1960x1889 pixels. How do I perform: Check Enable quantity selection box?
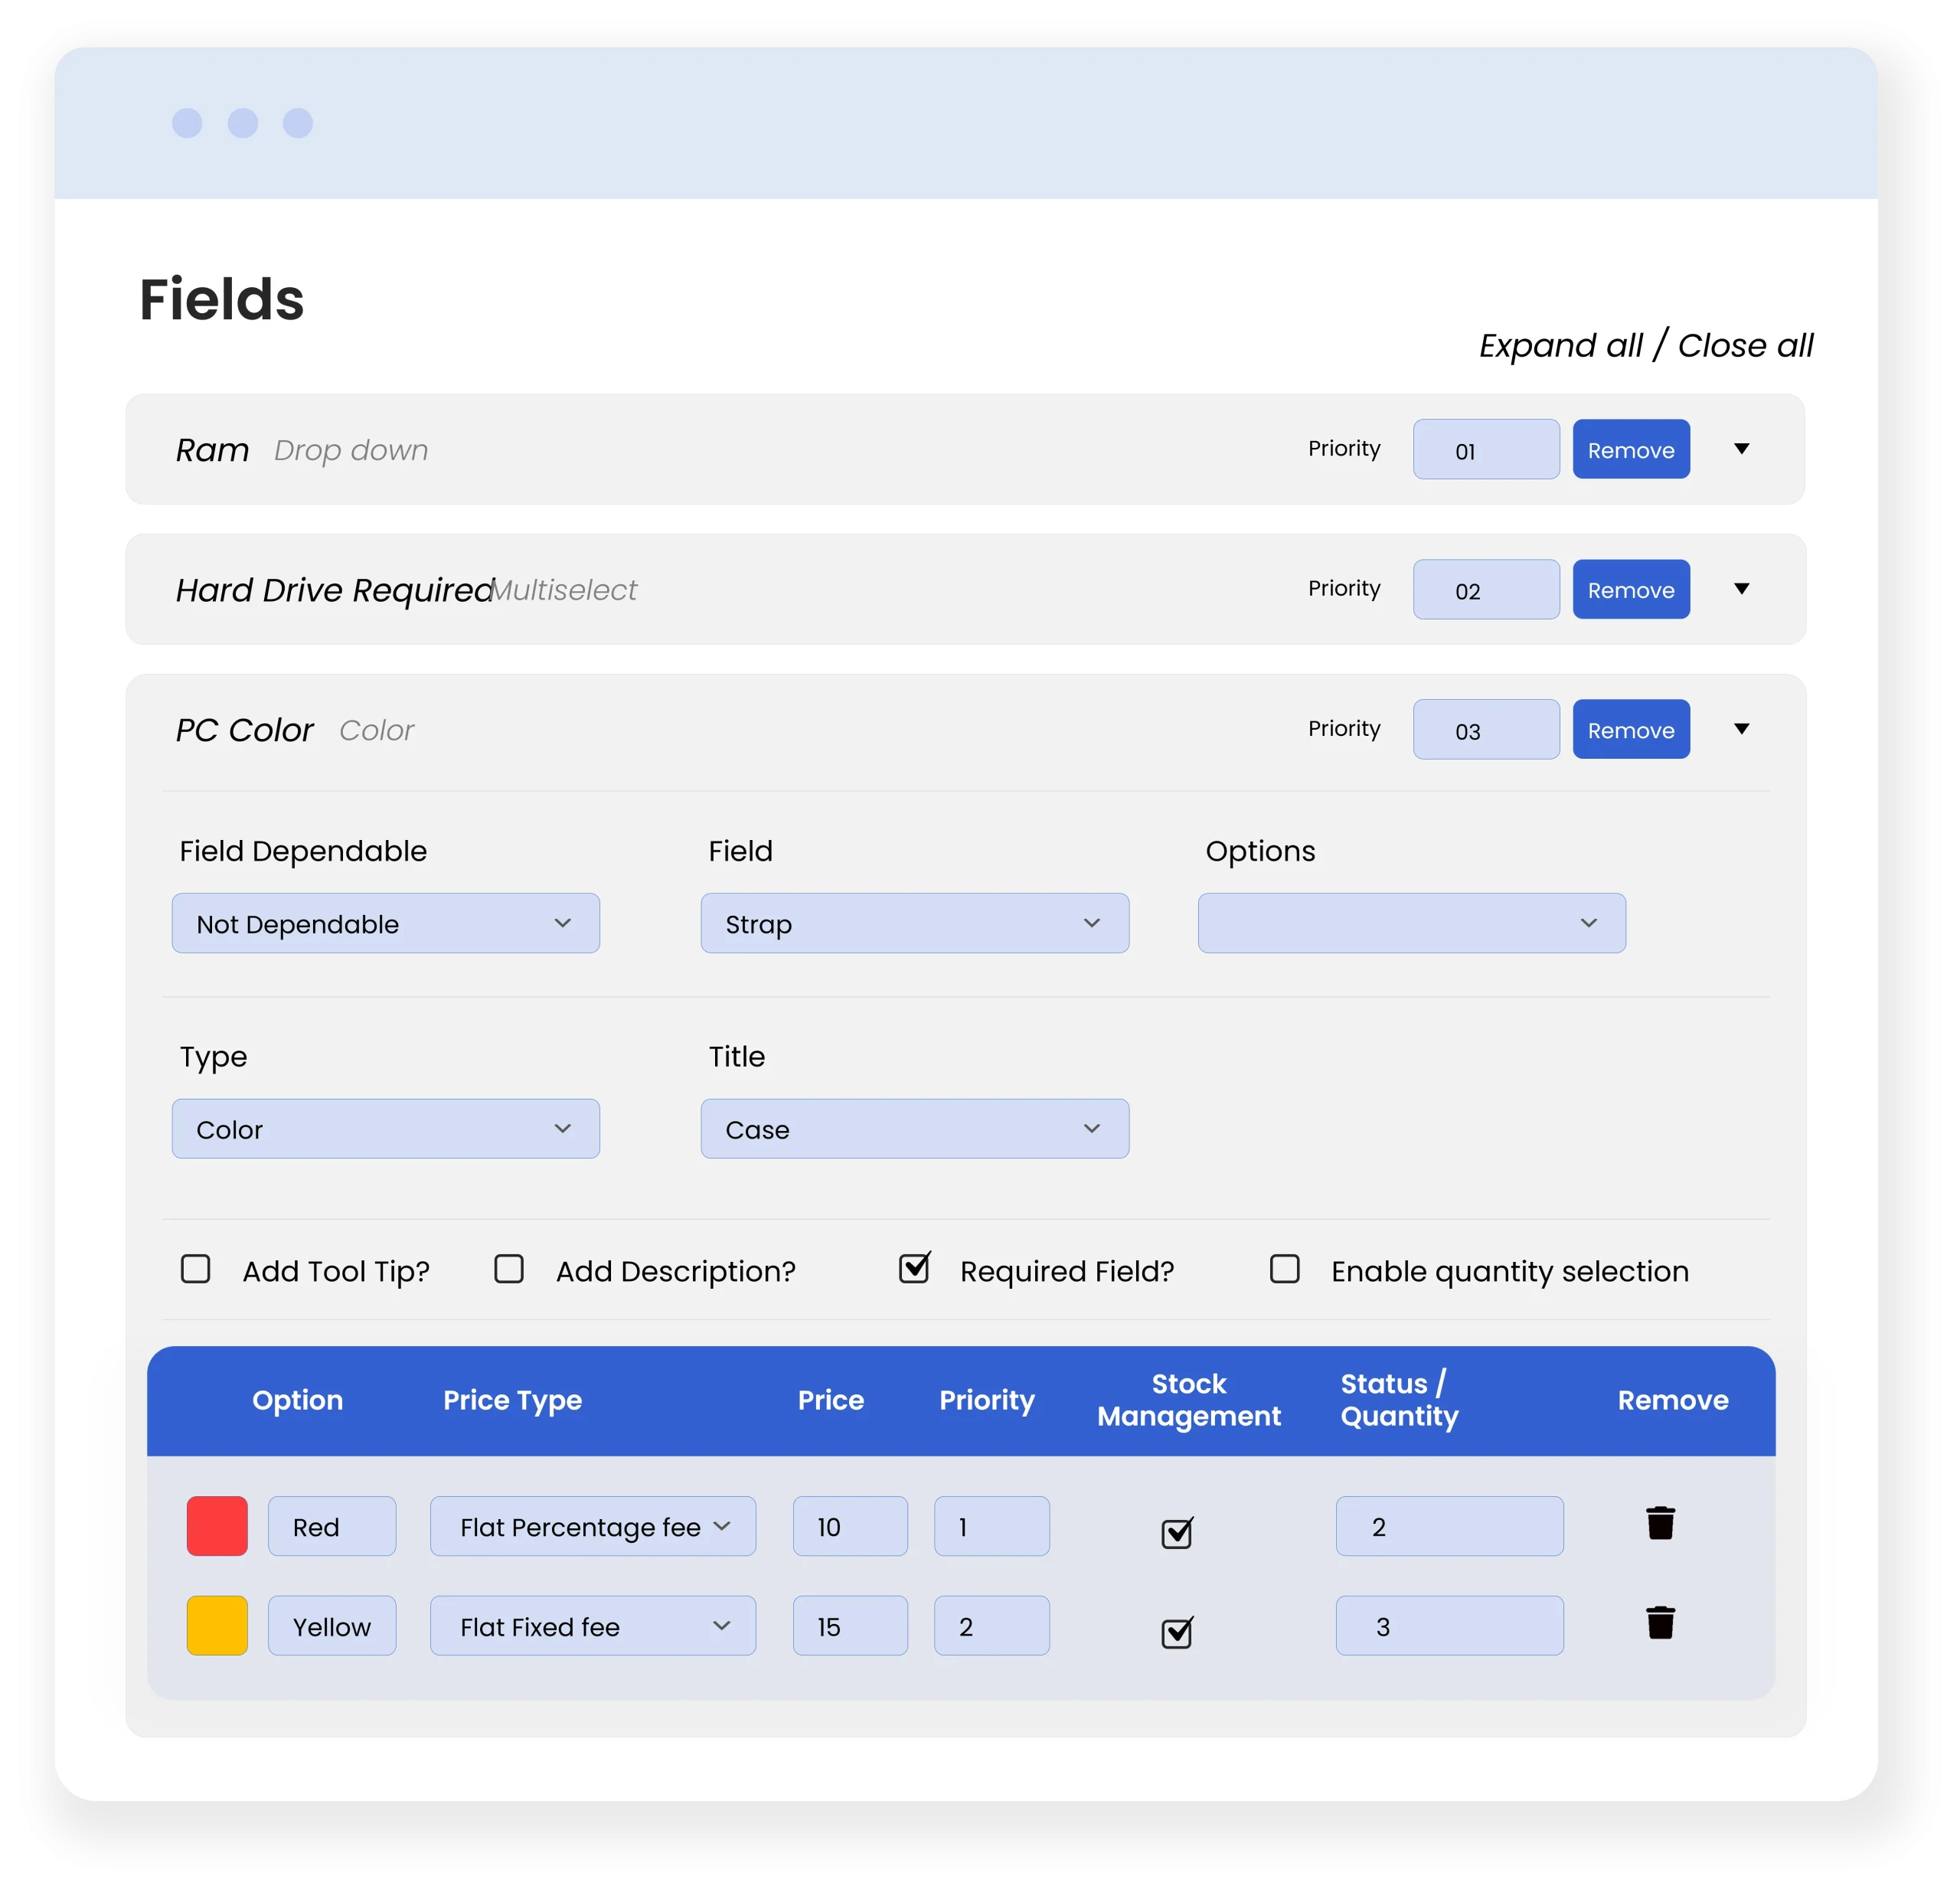[x=1284, y=1269]
